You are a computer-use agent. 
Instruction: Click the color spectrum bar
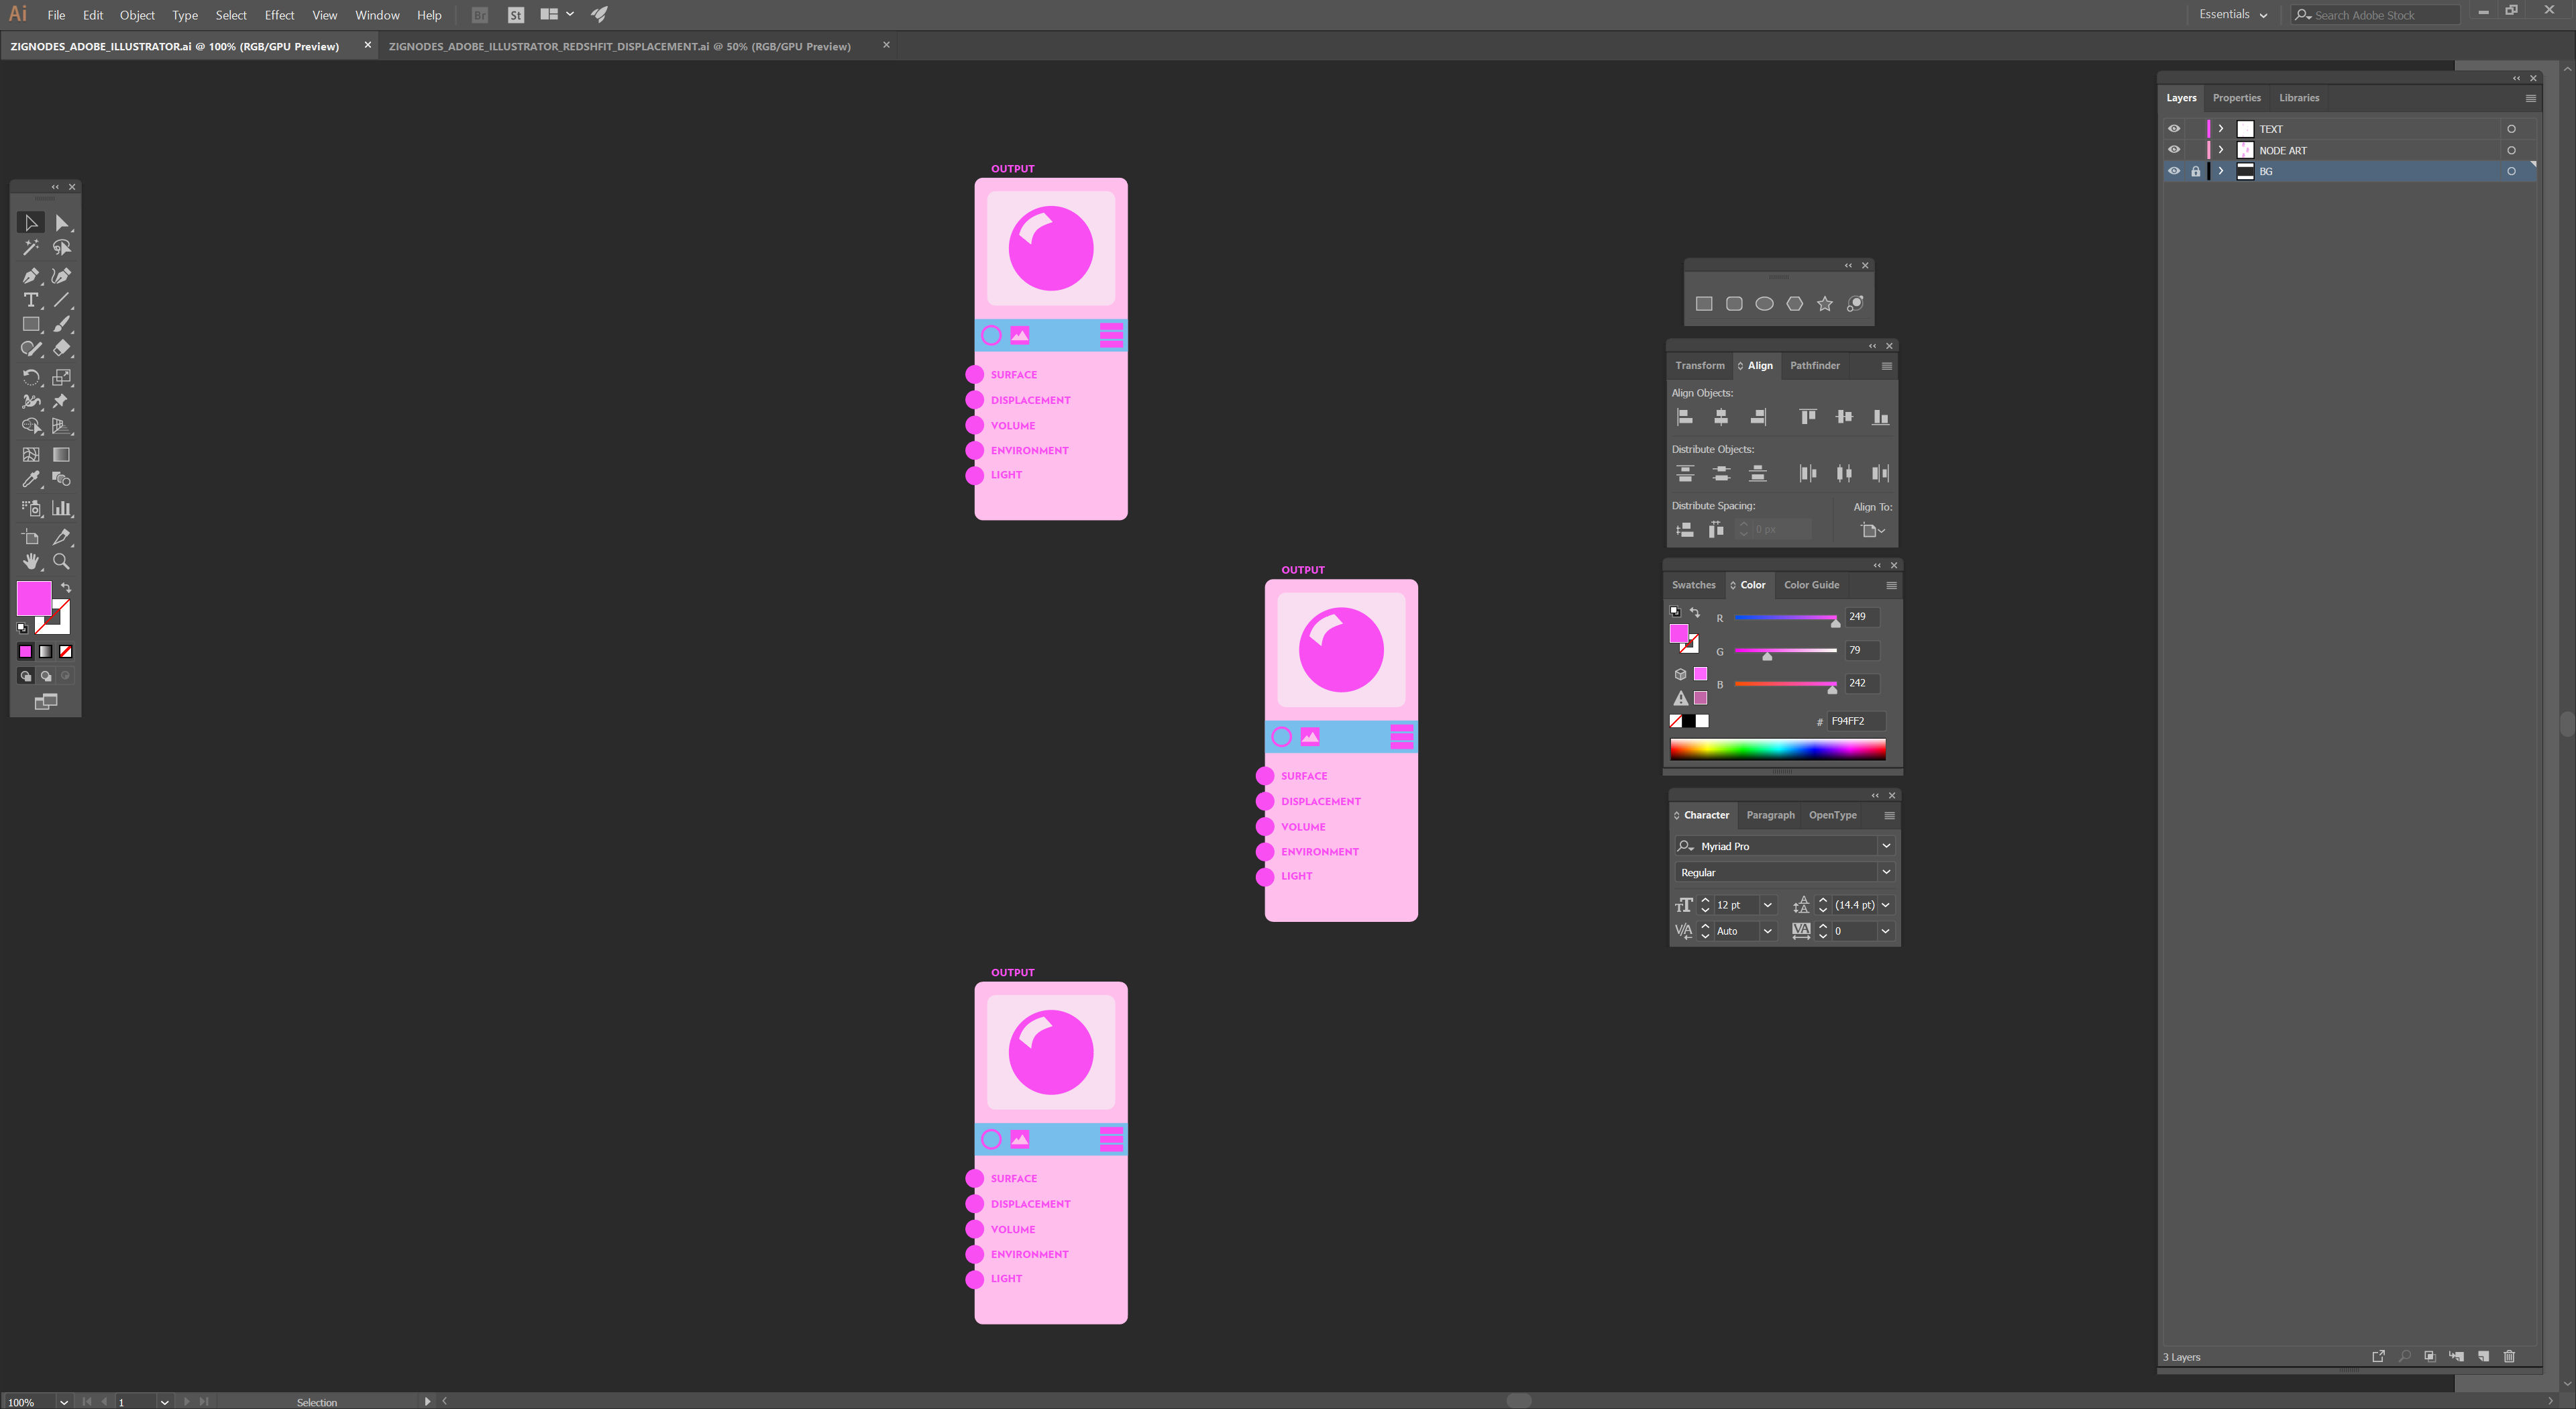(x=1777, y=749)
